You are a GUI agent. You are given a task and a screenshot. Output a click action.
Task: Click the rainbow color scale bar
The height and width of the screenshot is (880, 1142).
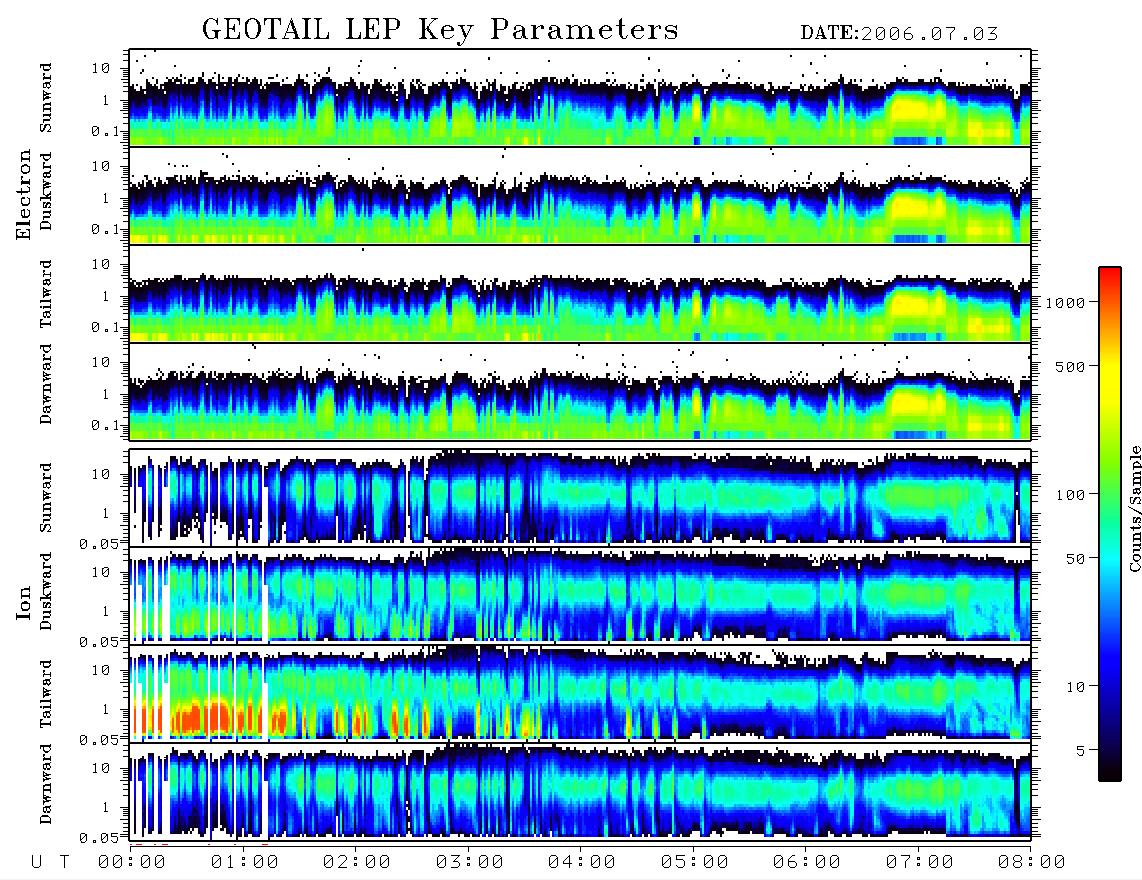point(1110,524)
